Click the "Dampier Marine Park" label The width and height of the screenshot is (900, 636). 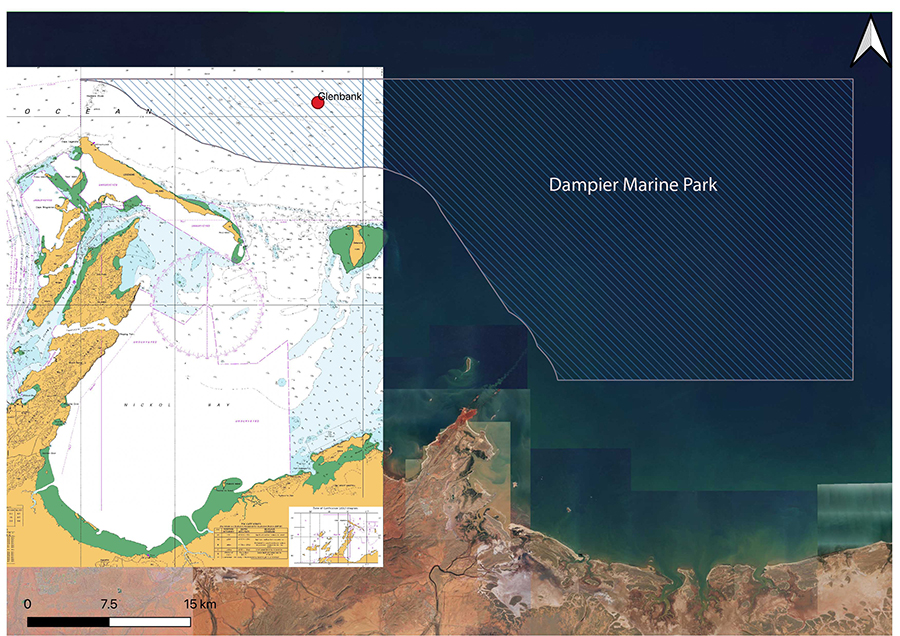[x=633, y=186]
